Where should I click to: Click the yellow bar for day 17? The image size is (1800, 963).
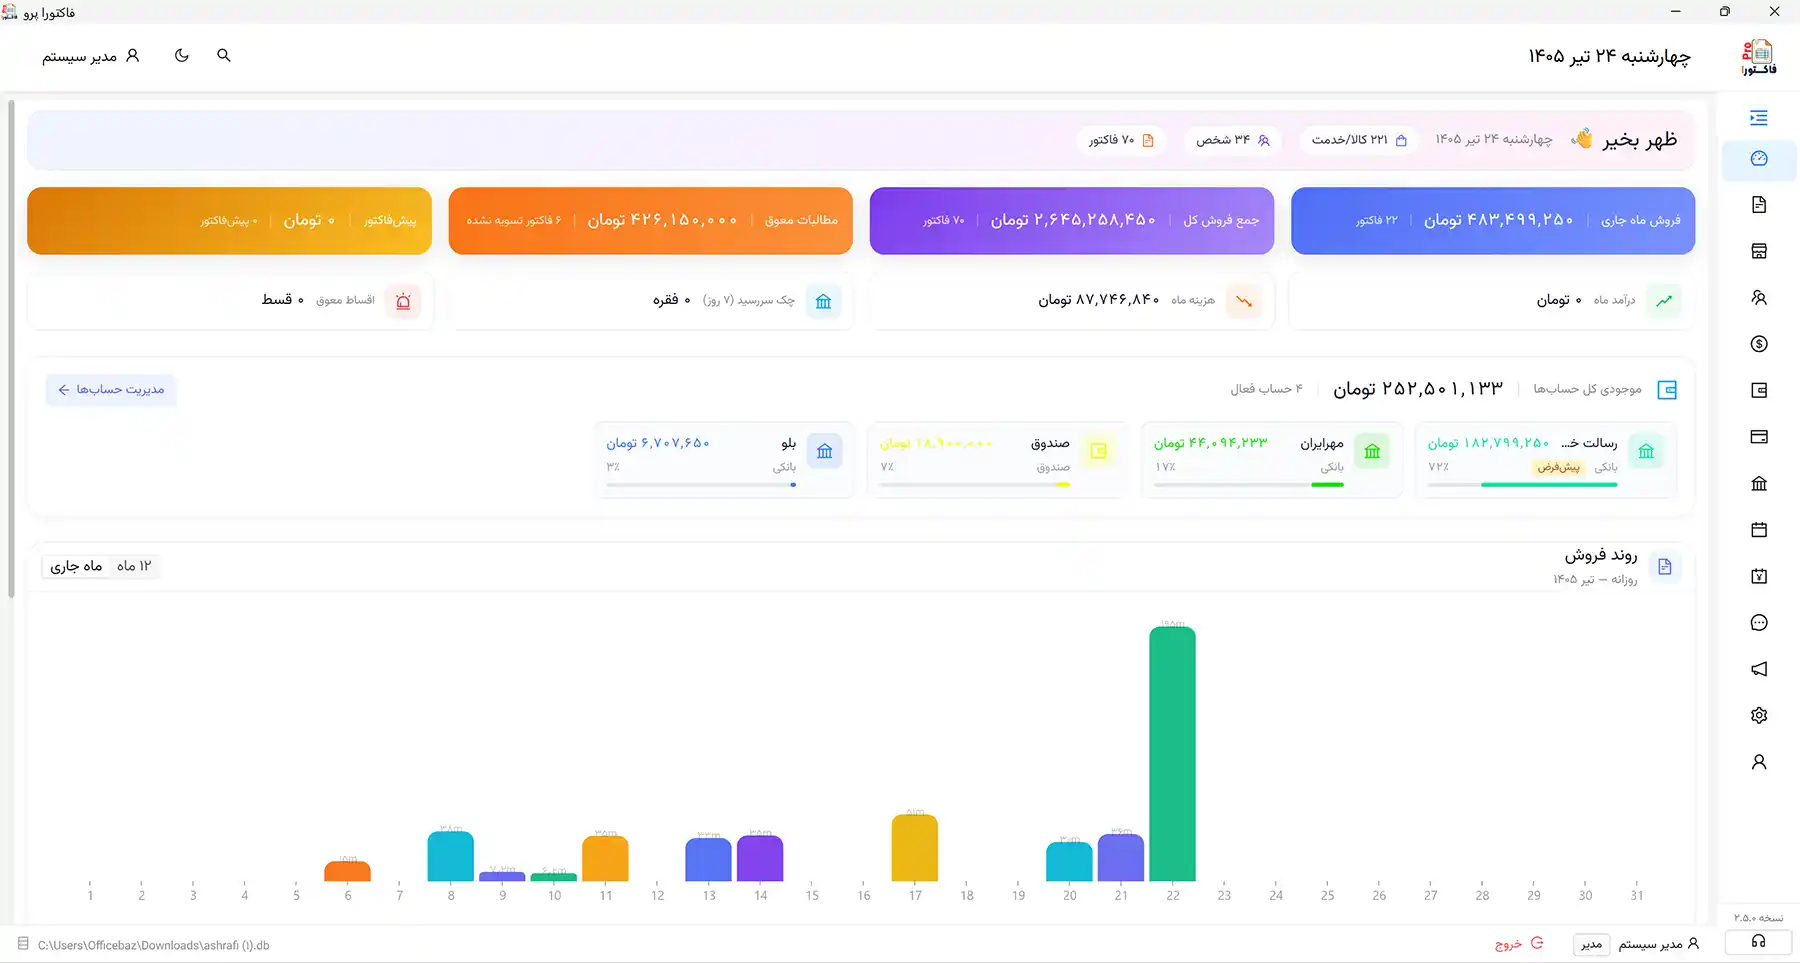pyautogui.click(x=915, y=848)
